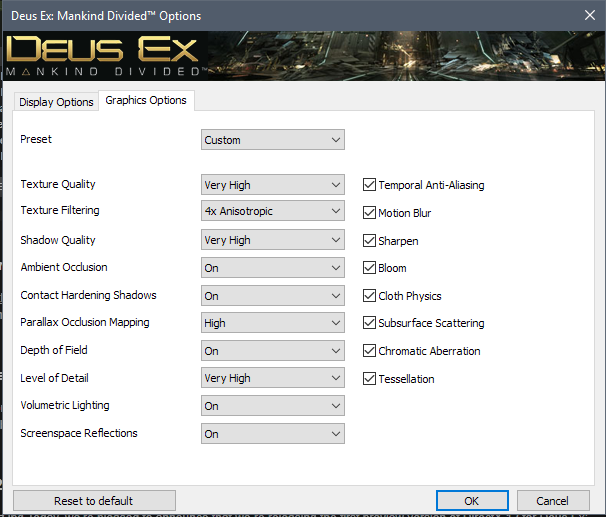
Task: Click the Volumetric Lighting label
Action: pyautogui.click(x=65, y=405)
